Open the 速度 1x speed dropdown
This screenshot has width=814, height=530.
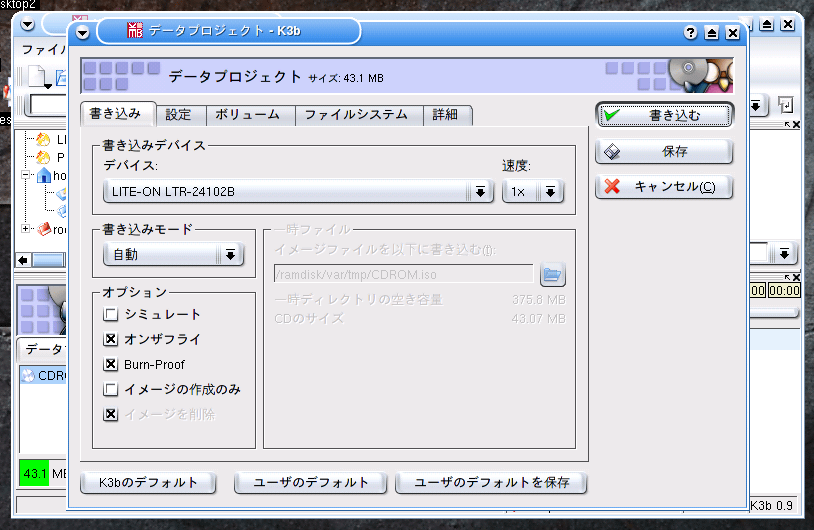tap(533, 192)
